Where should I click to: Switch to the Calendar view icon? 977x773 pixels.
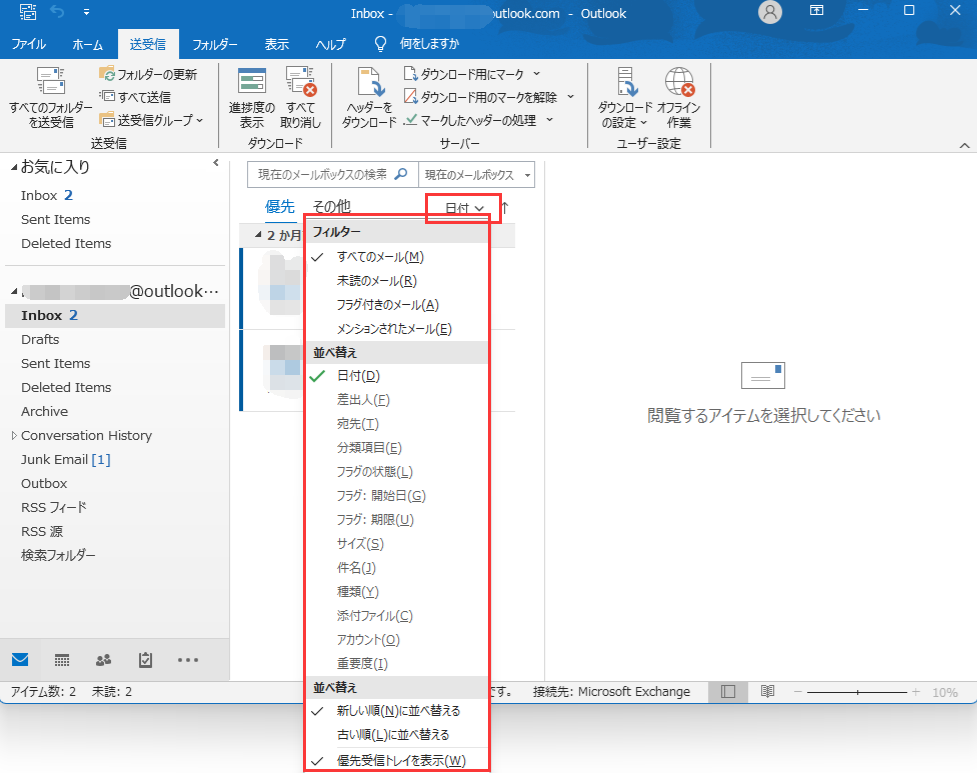[x=61, y=660]
